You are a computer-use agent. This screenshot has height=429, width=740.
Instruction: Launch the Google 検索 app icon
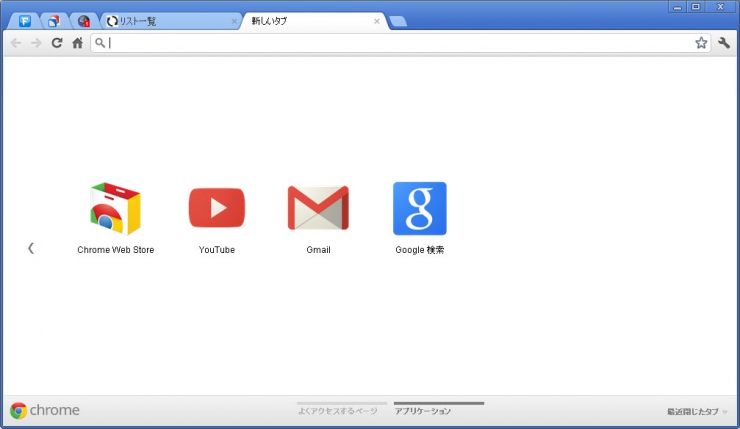click(420, 208)
